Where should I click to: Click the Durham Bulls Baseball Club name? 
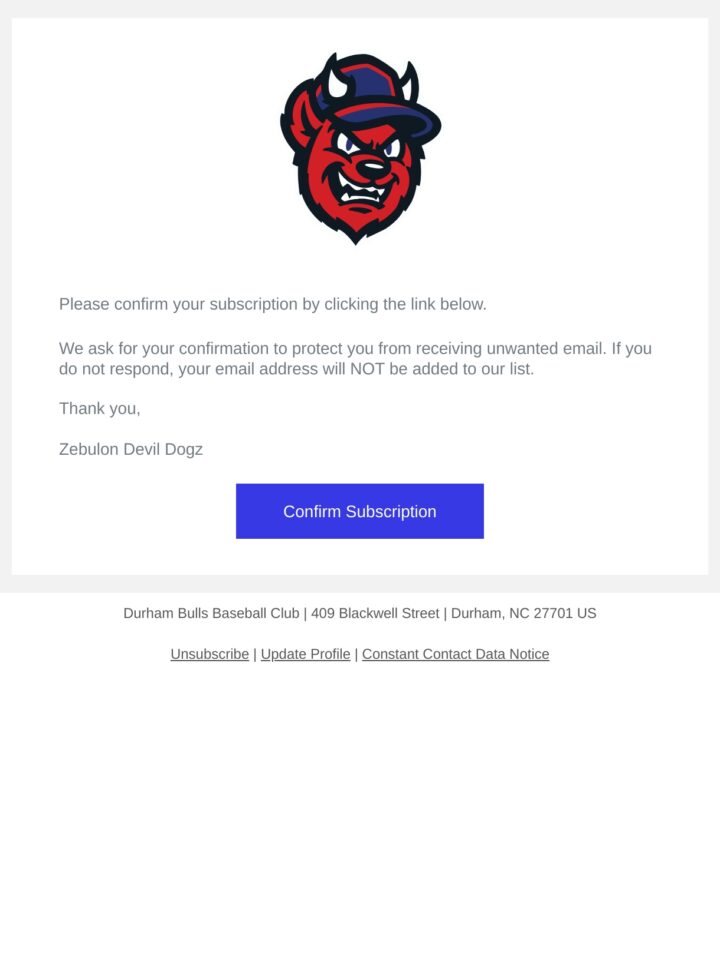211,613
